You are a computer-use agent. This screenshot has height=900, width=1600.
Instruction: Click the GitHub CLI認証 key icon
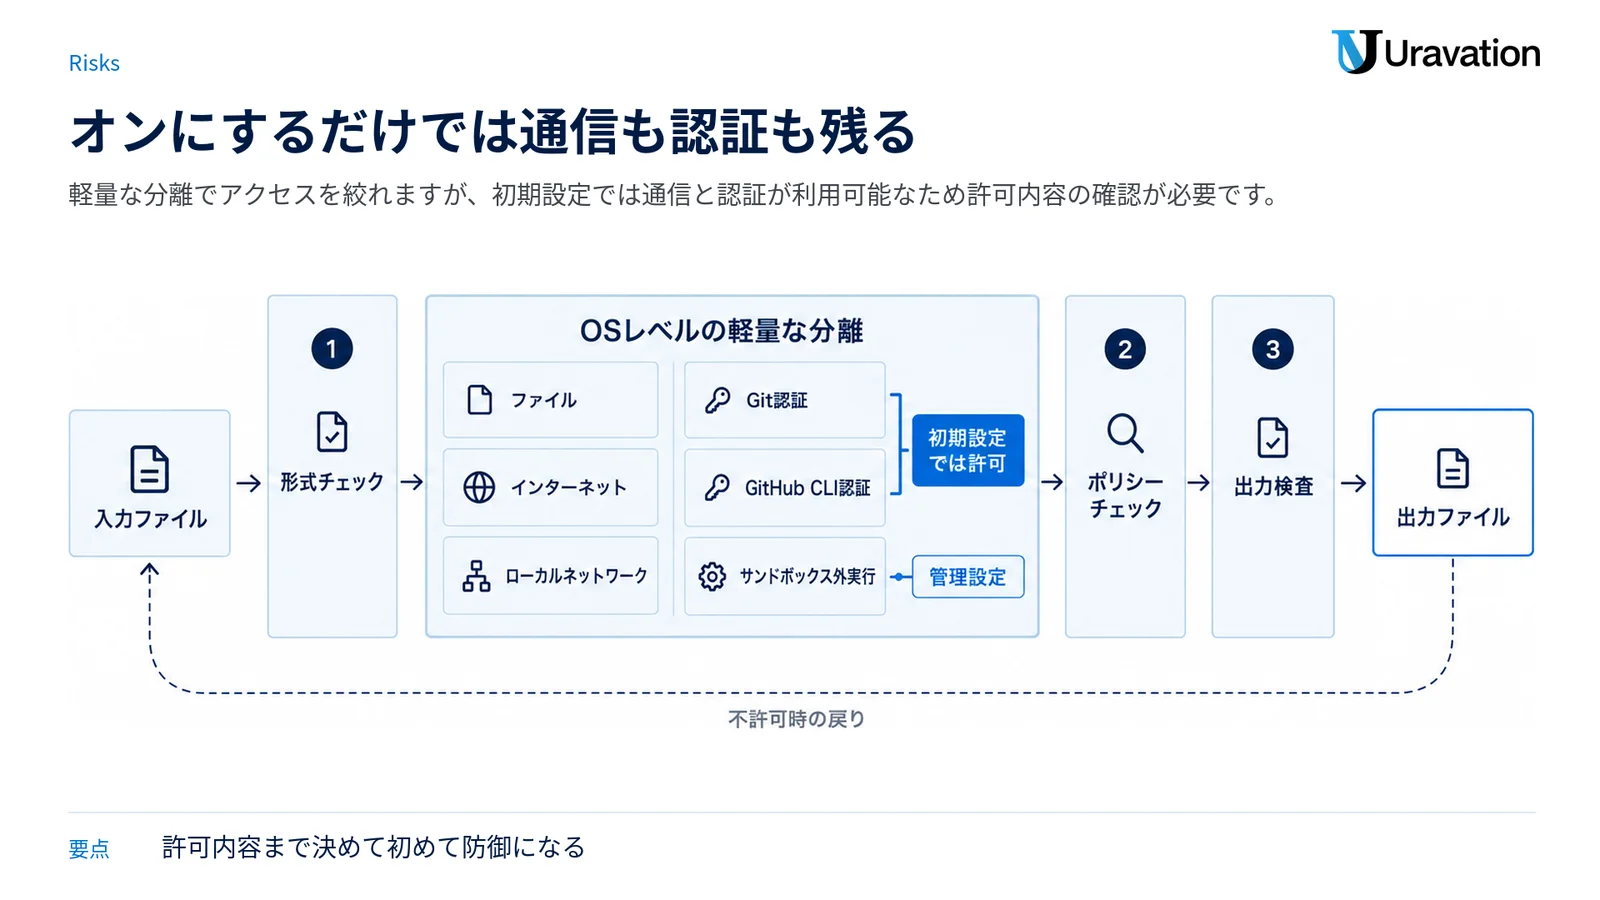[x=717, y=487]
